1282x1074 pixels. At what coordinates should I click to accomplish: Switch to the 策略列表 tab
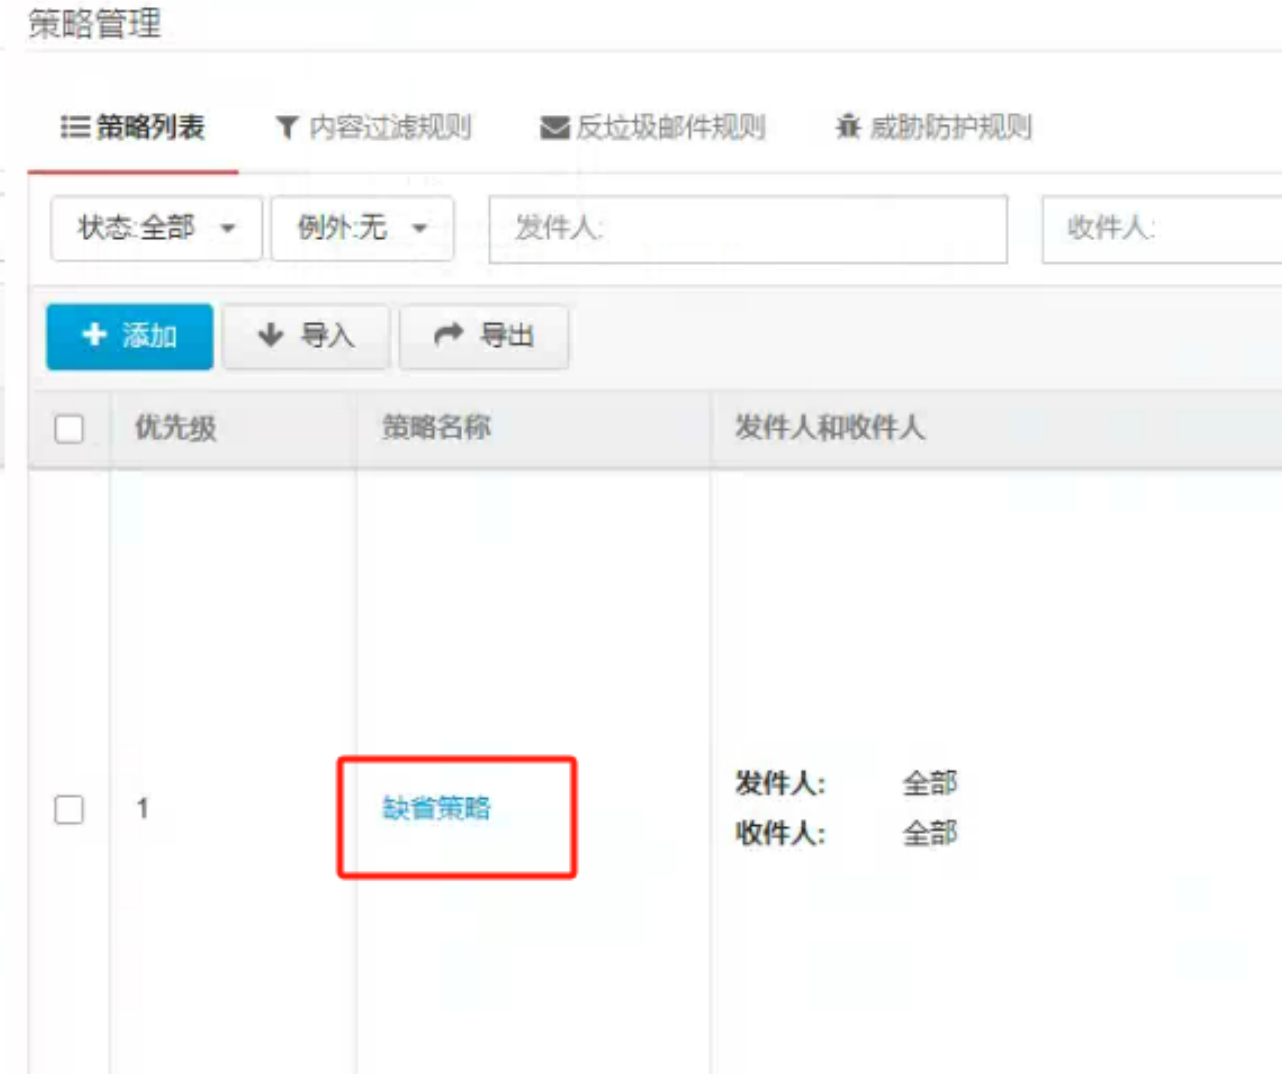(x=133, y=128)
